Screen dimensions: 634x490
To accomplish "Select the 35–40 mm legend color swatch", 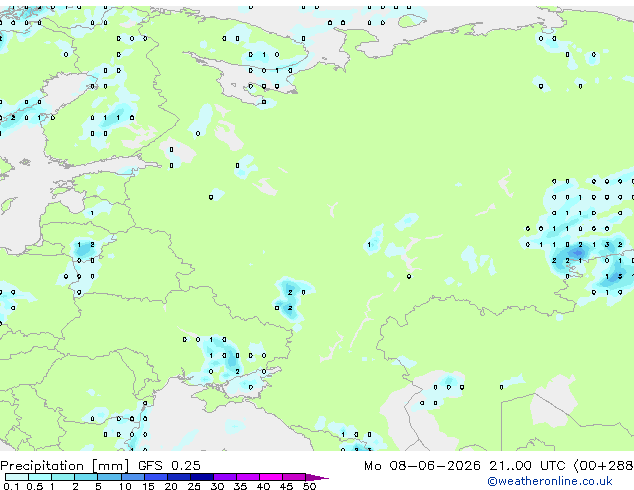I will click(x=247, y=477).
